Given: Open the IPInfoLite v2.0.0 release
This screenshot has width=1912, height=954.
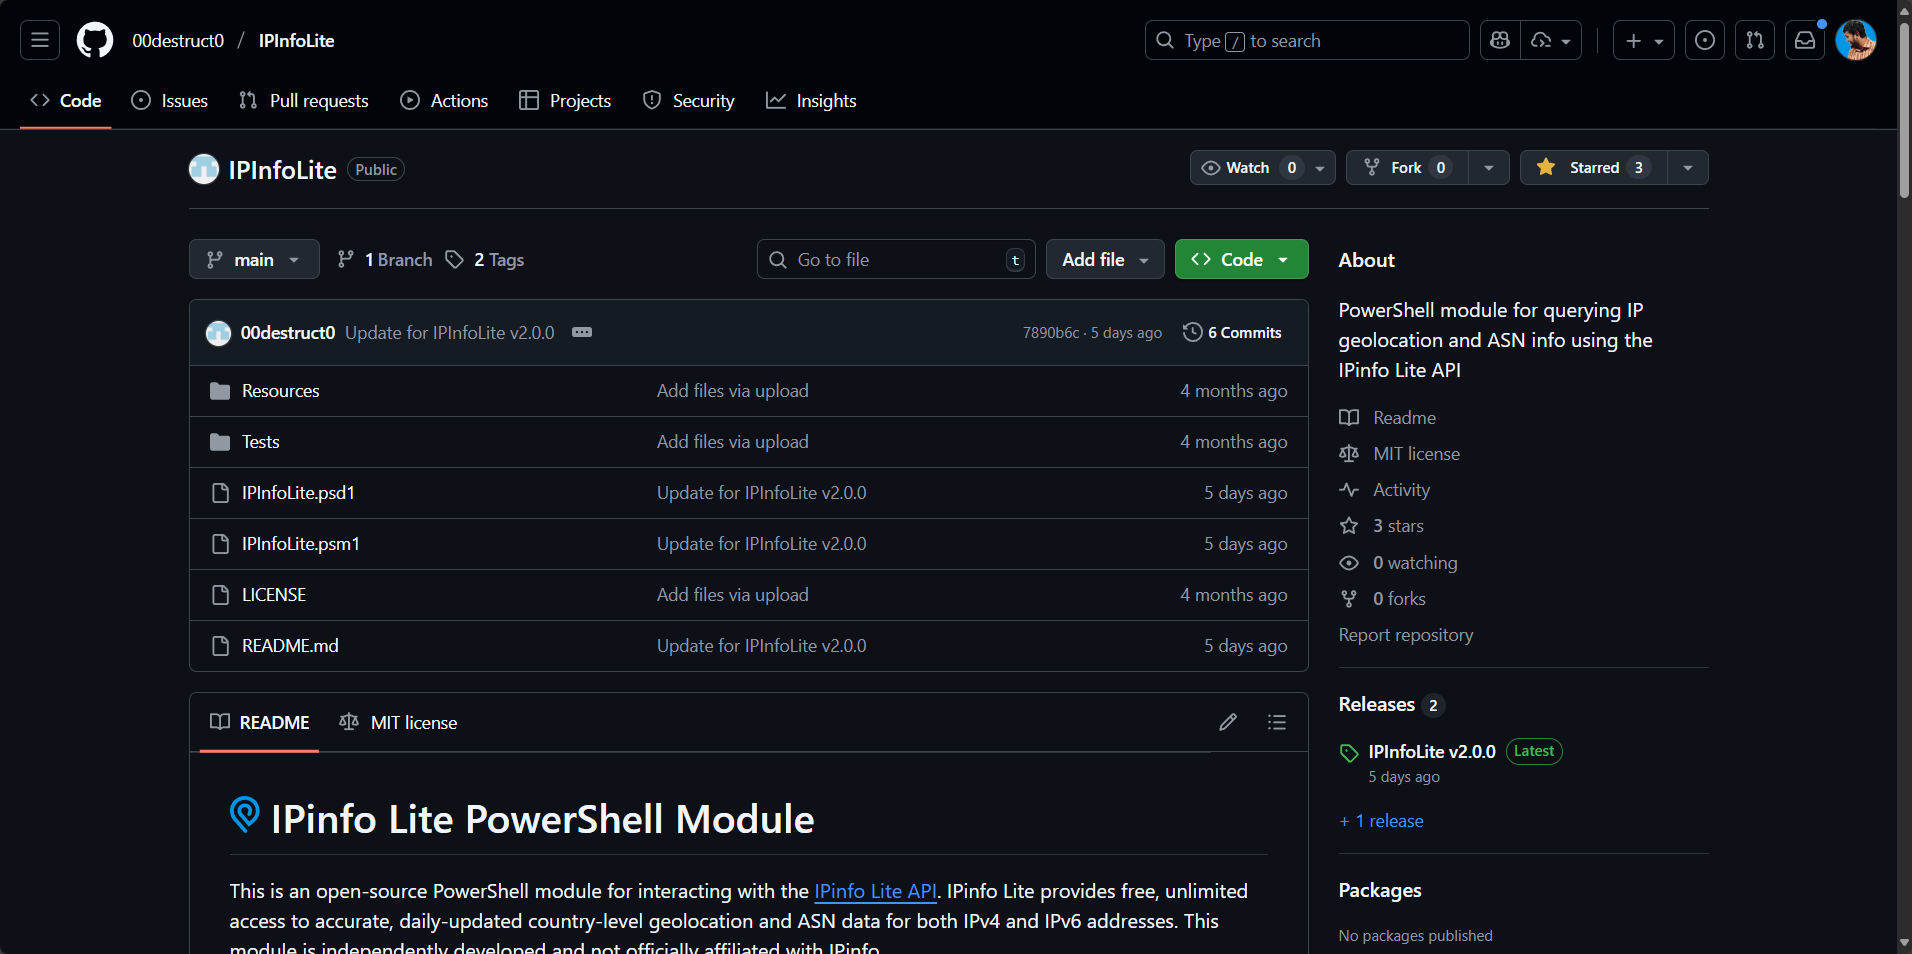Looking at the screenshot, I should point(1432,752).
